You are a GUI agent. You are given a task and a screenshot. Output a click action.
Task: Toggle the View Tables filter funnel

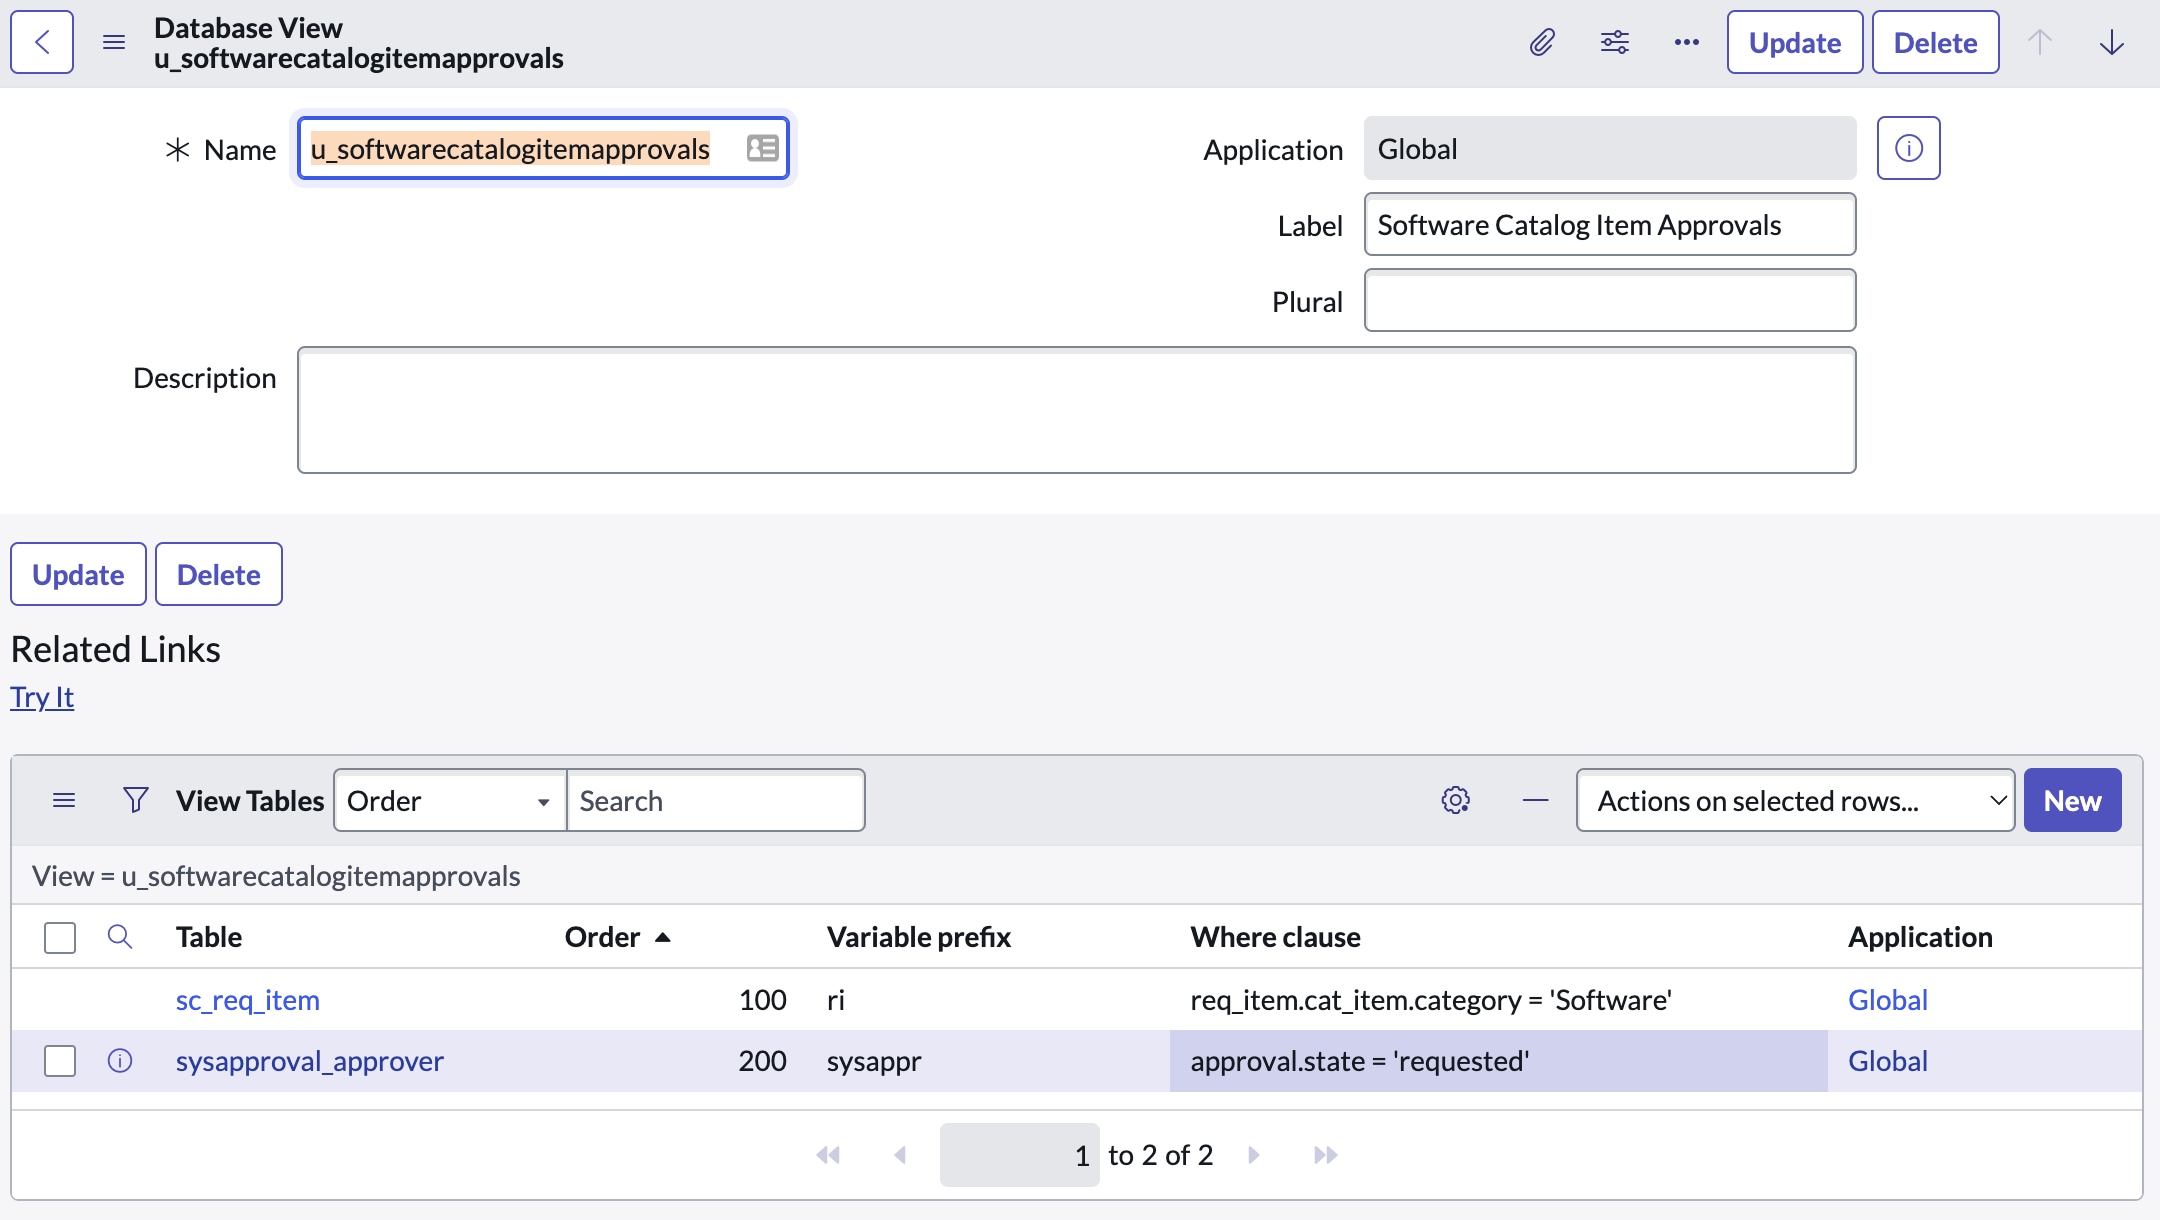point(135,800)
